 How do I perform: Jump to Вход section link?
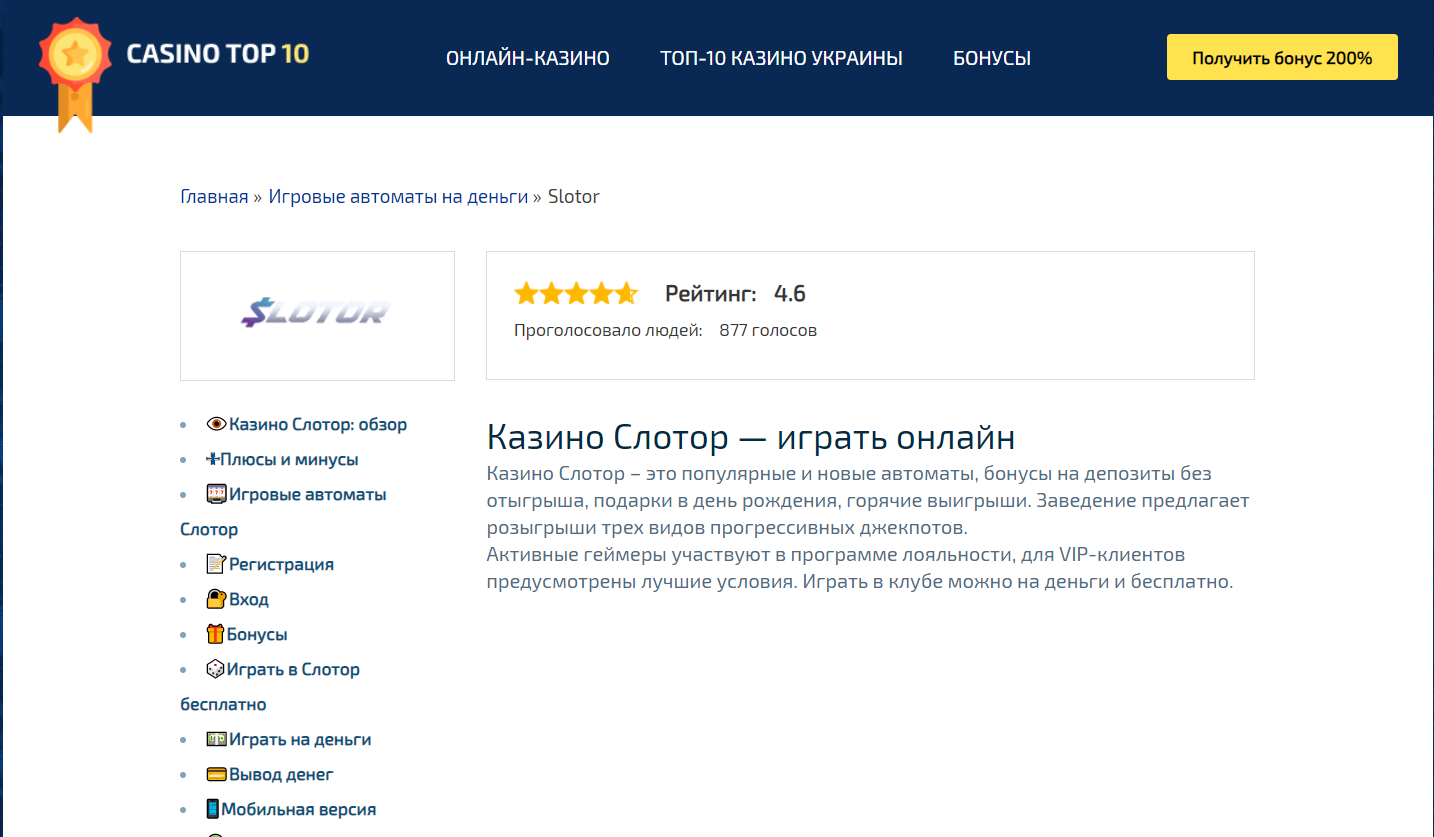click(249, 599)
